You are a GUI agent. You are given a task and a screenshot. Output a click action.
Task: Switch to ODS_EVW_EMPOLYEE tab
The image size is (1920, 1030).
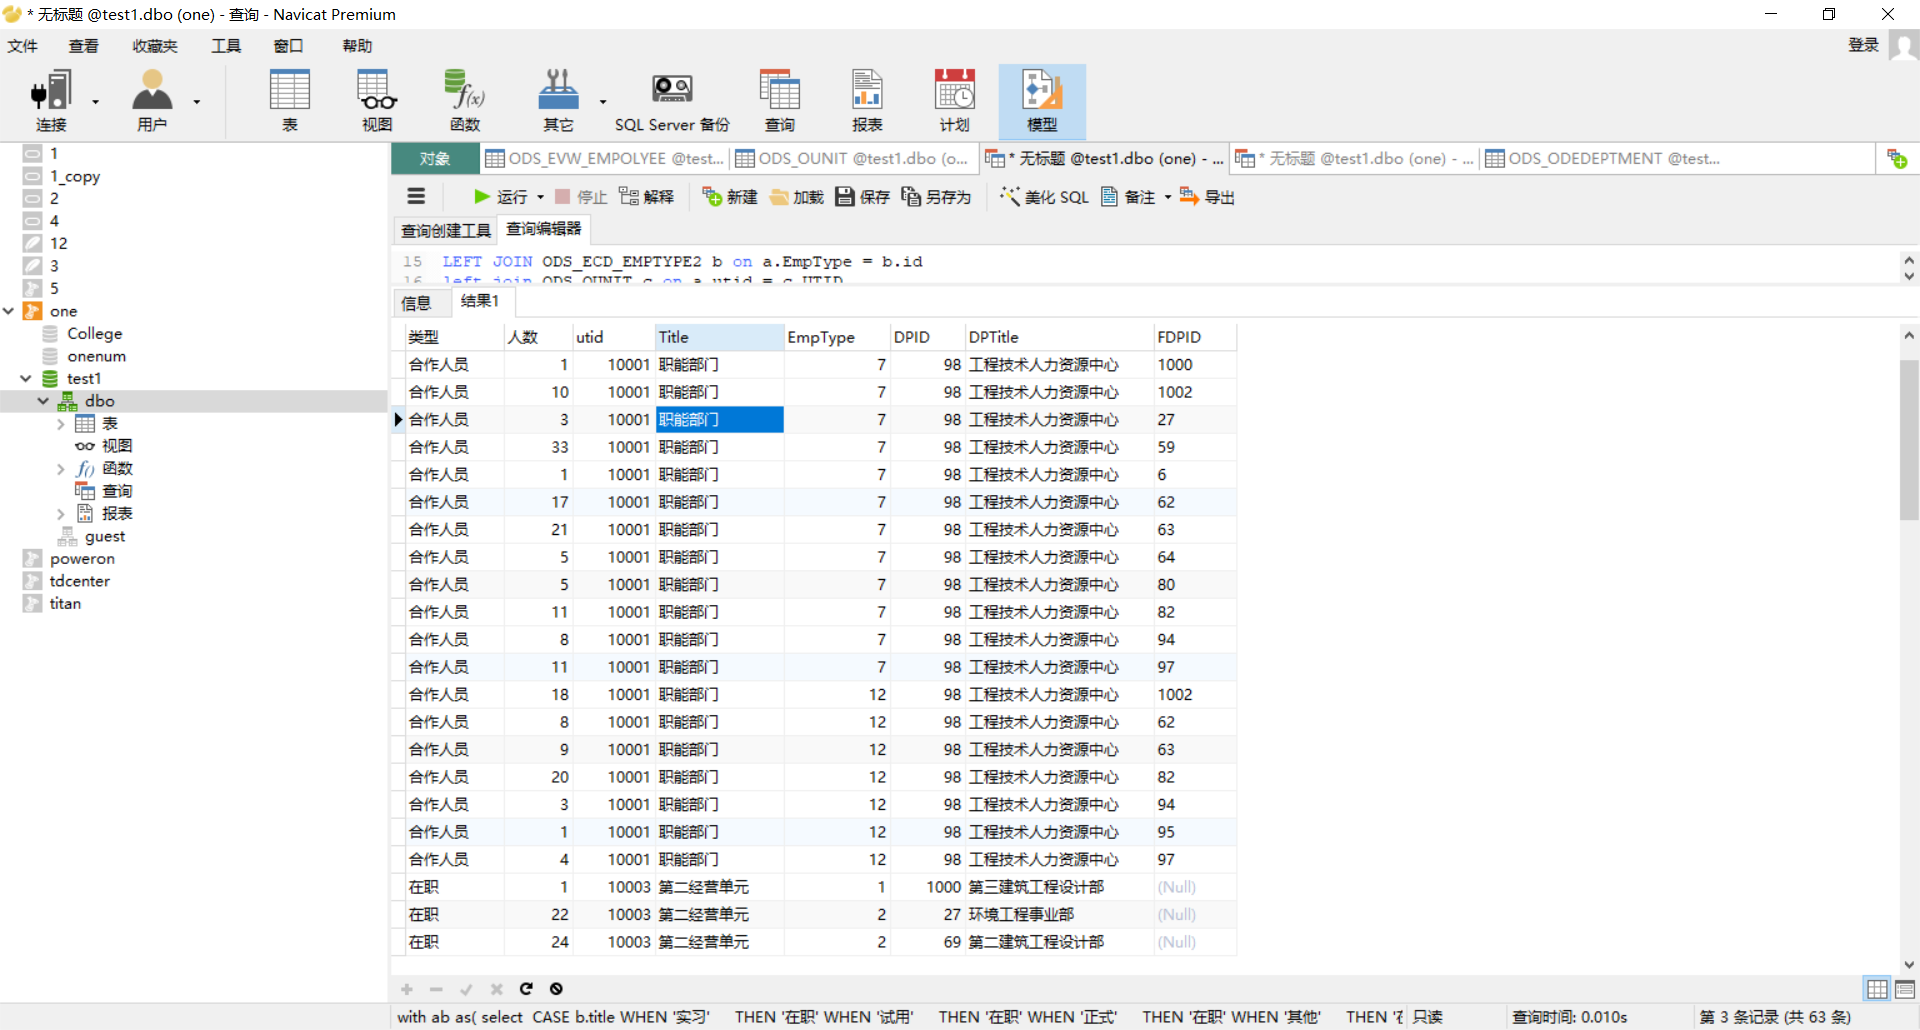[x=604, y=159]
